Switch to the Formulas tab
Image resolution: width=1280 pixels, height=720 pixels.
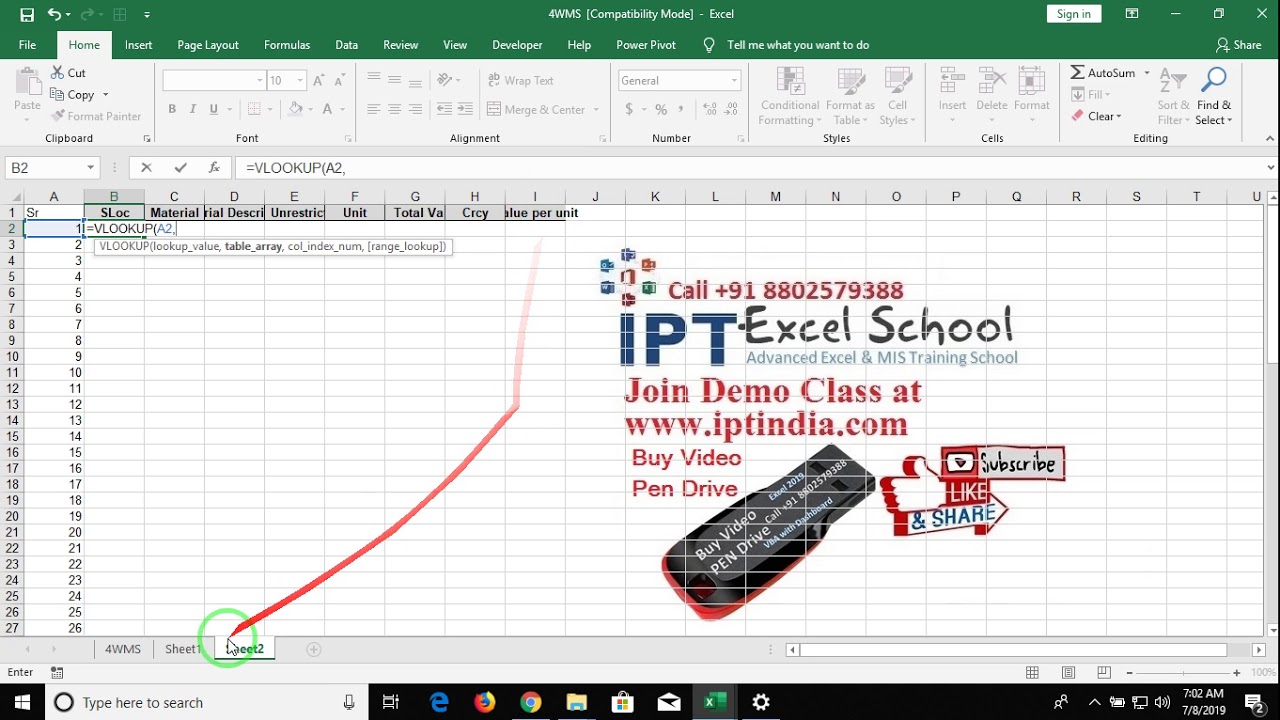[287, 45]
